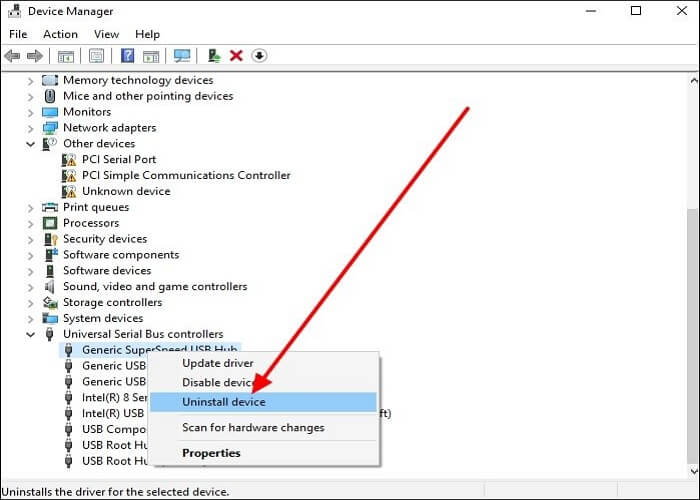Viewport: 700px width, 500px height.
Task: Click the Print queues printer icon
Action: coord(50,207)
